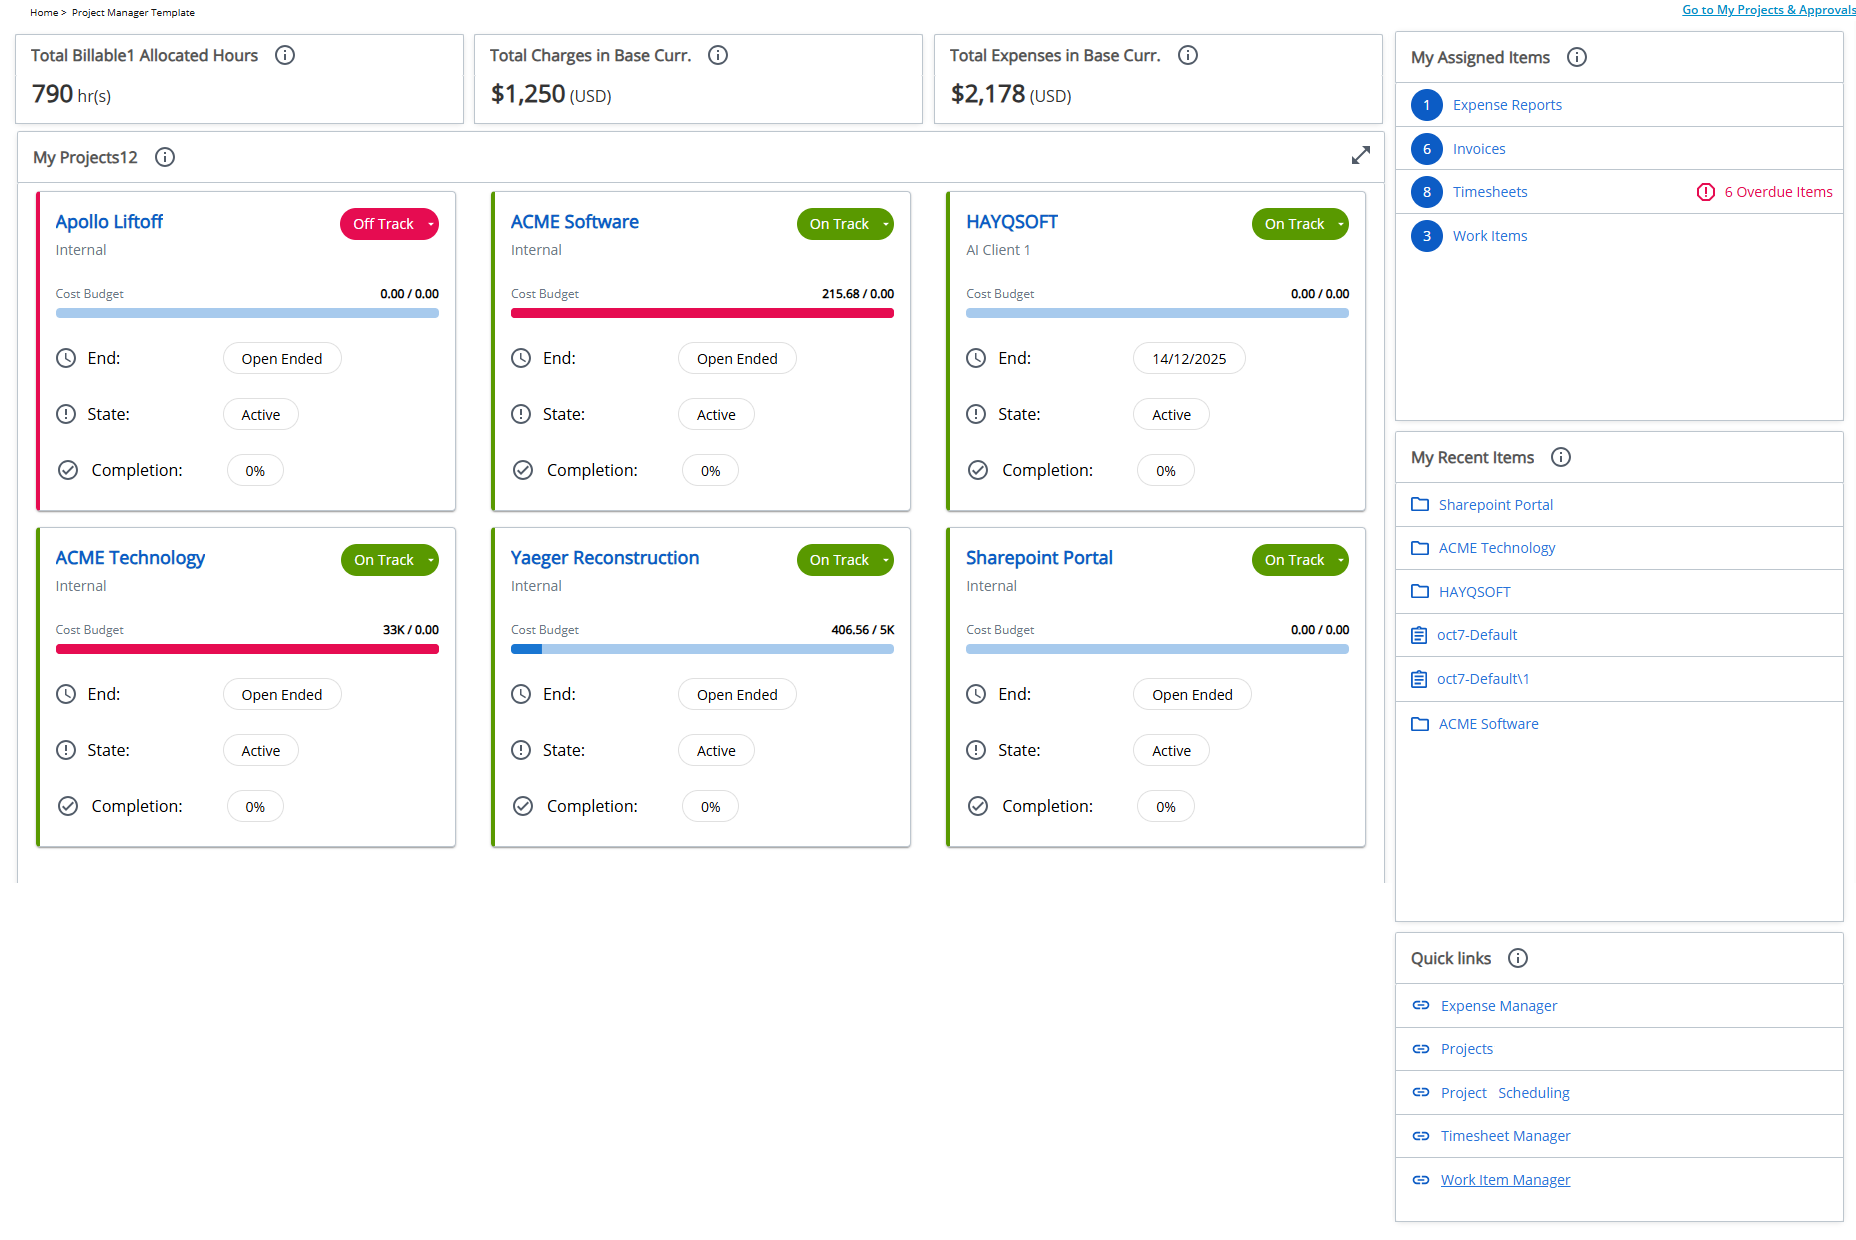Click the document icon beside oct7-Default
The width and height of the screenshot is (1856, 1240).
(x=1419, y=635)
